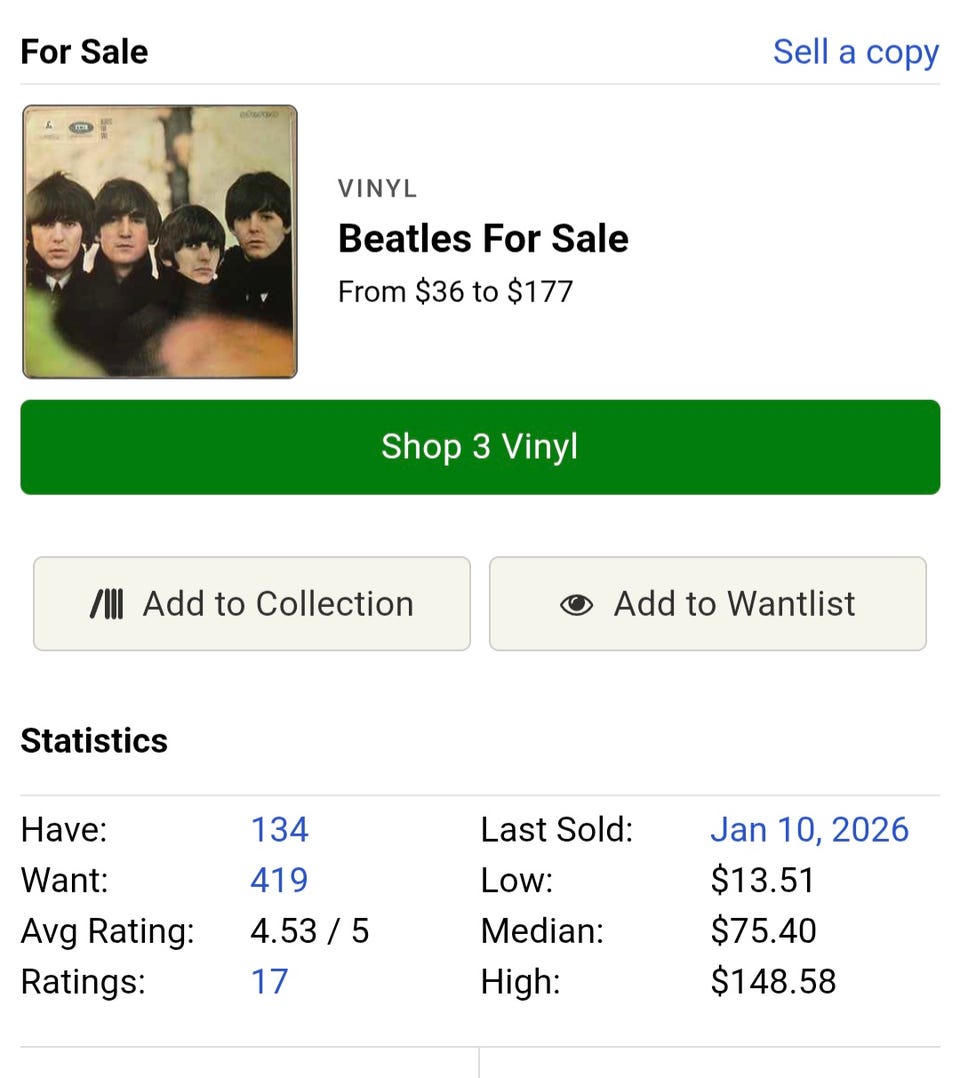The image size is (960, 1078).
Task: Click the Median price $75.40 value
Action: [x=763, y=932]
